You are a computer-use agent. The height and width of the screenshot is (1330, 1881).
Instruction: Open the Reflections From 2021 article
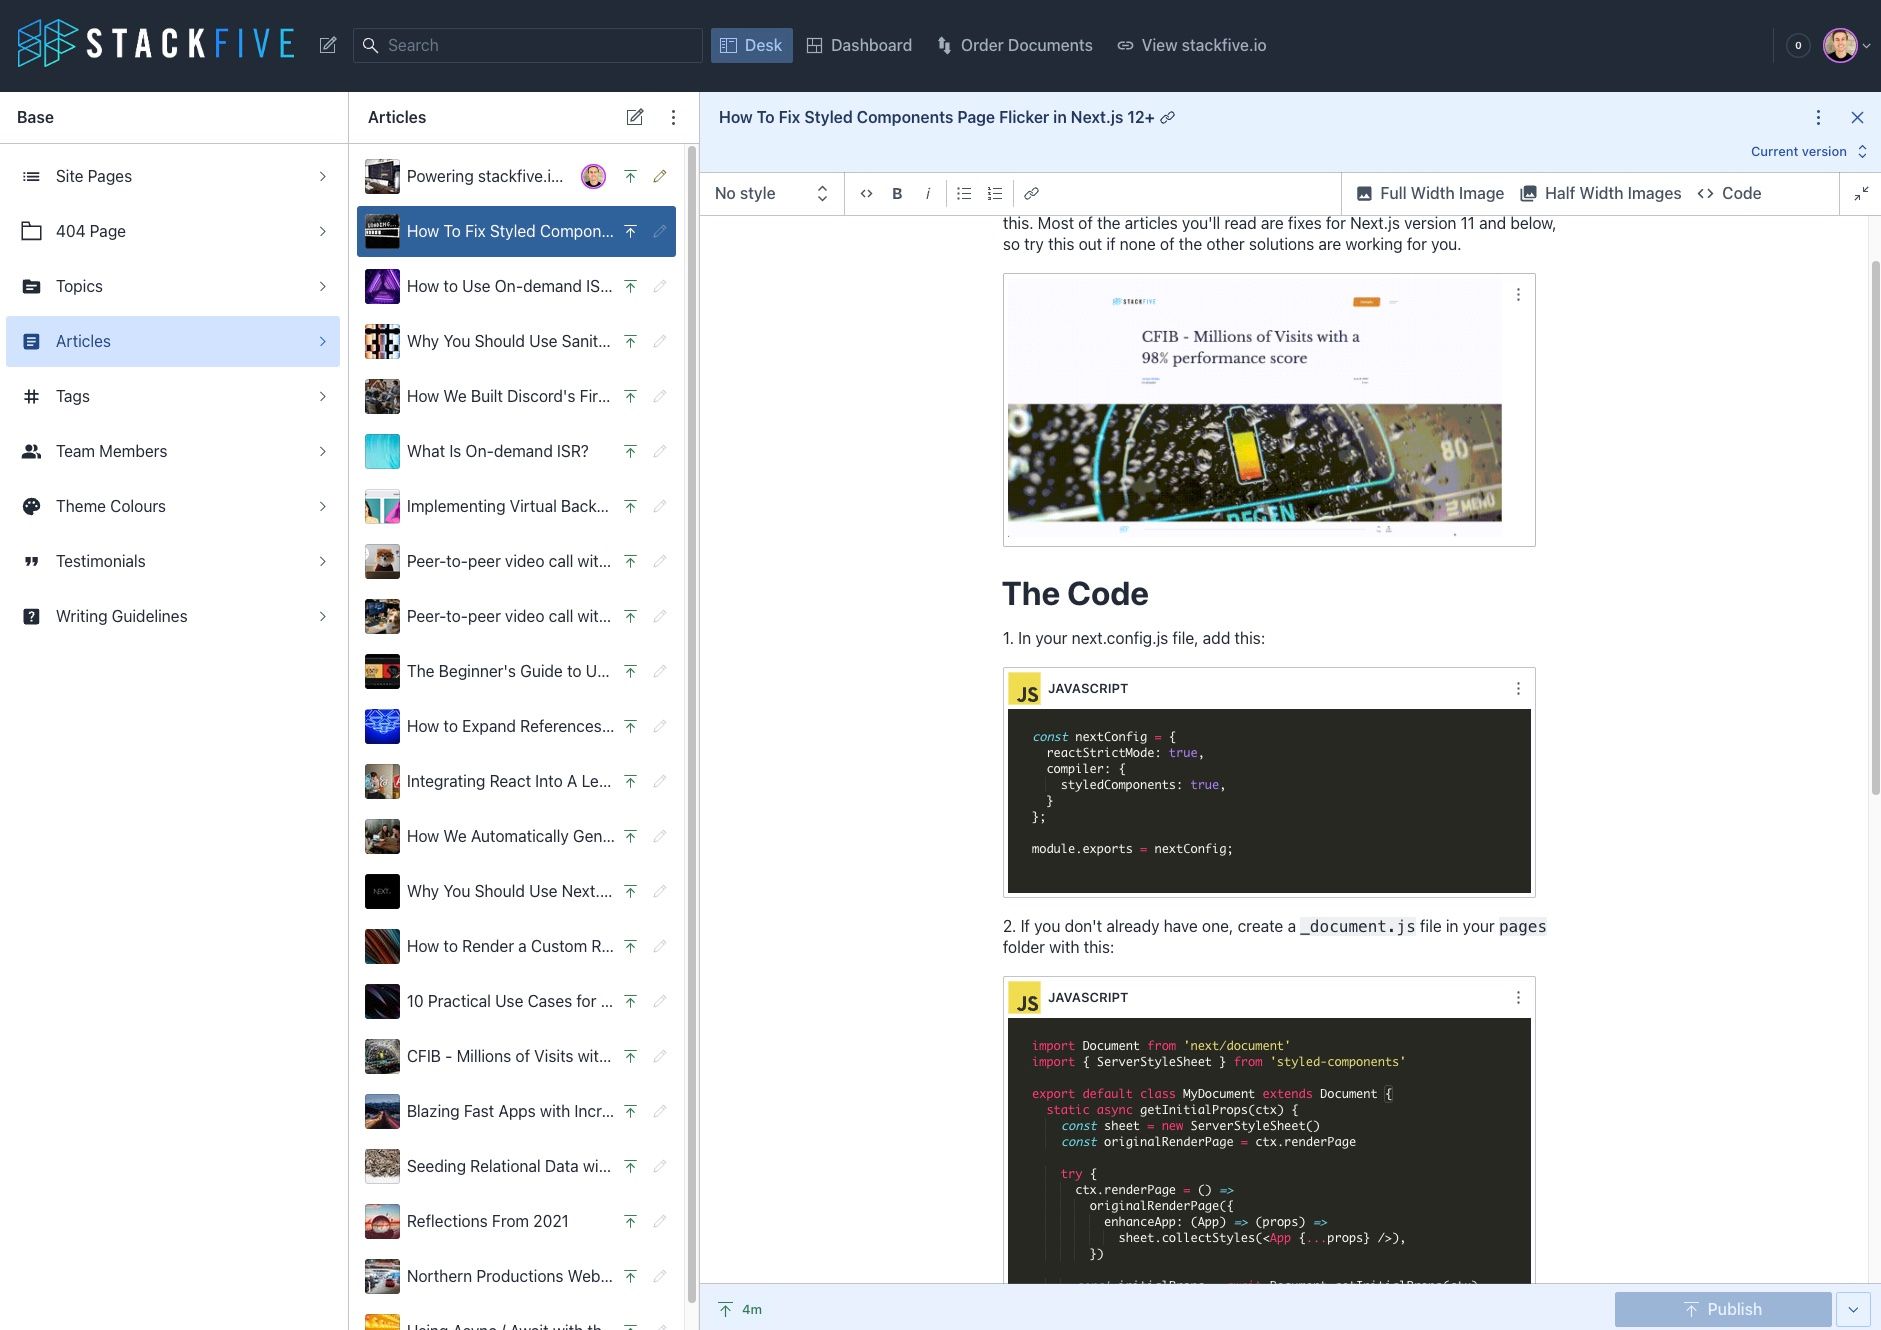click(516, 1221)
